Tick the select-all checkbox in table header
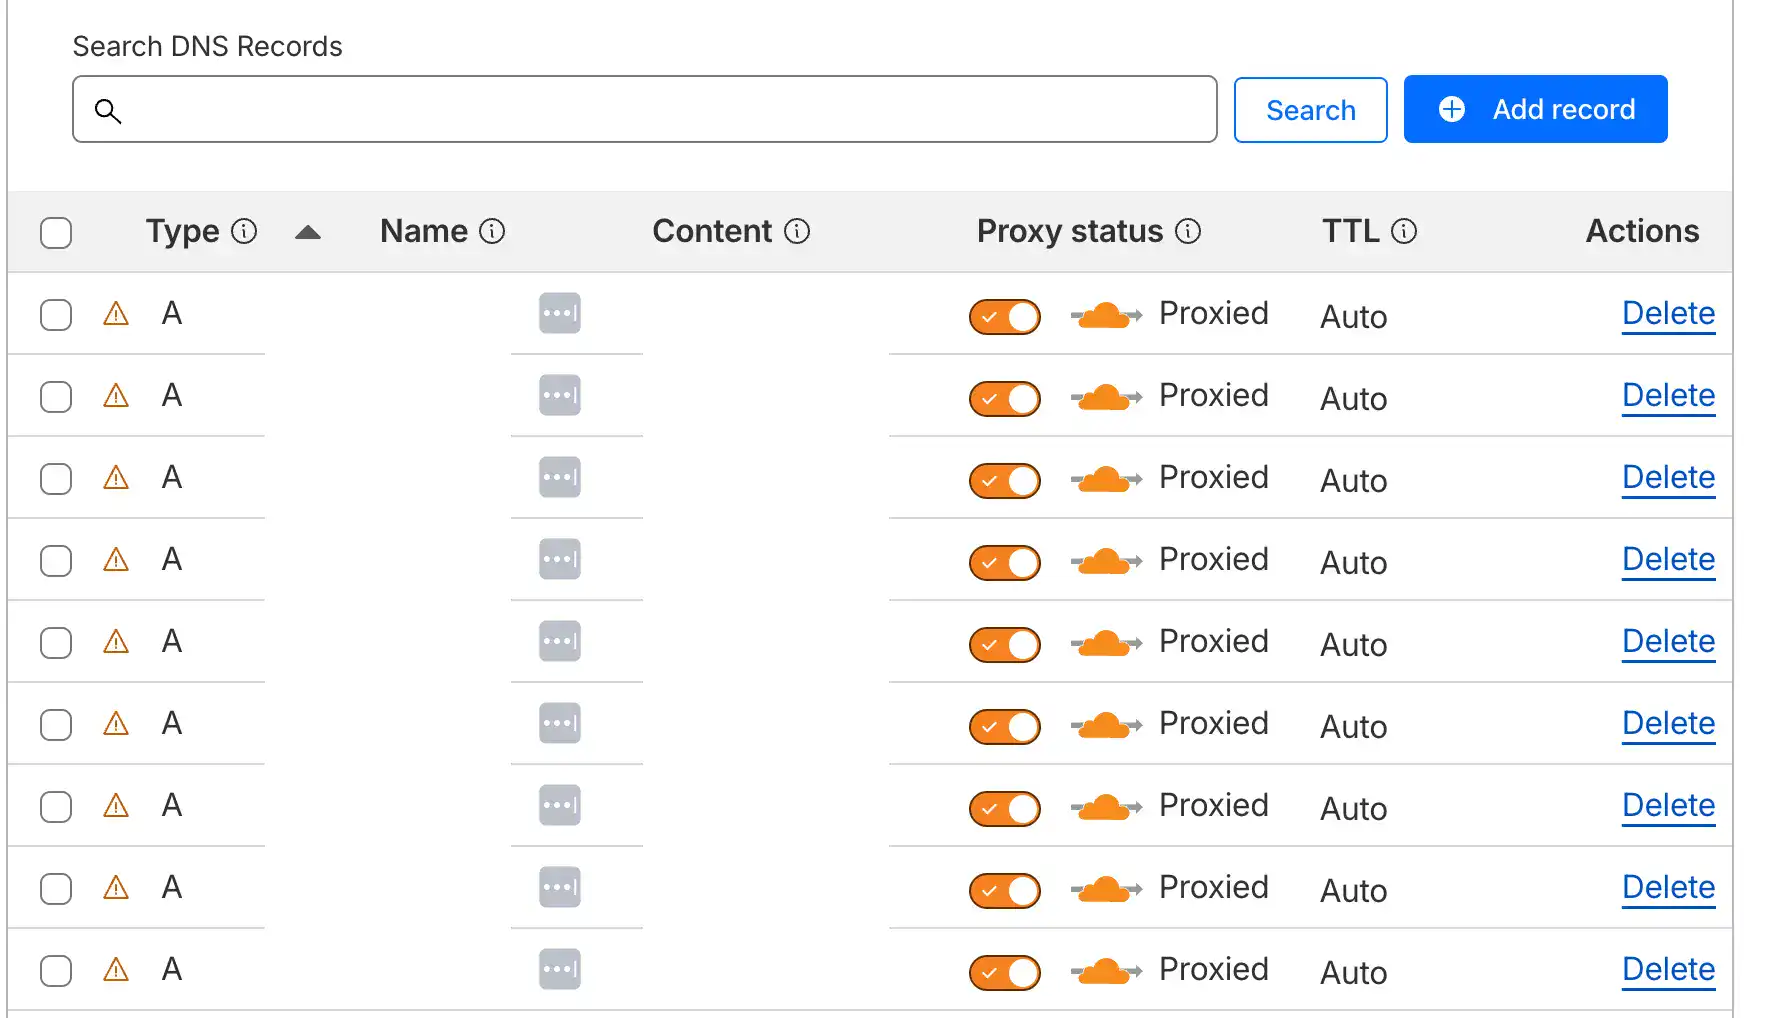 click(56, 233)
